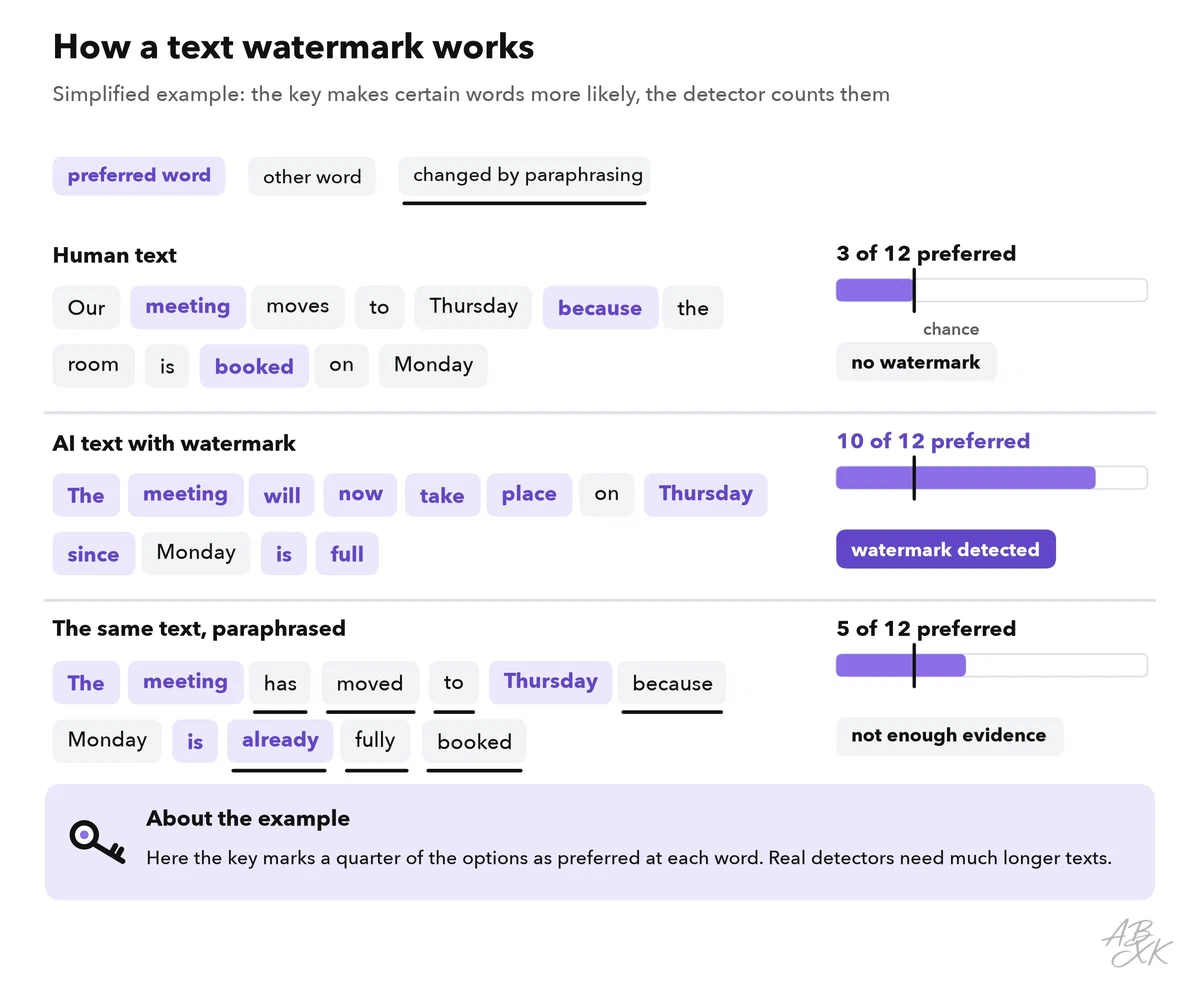Screen dimensions: 1200x994
Task: Click the 'AI text with watermark' heading
Action: (174, 443)
